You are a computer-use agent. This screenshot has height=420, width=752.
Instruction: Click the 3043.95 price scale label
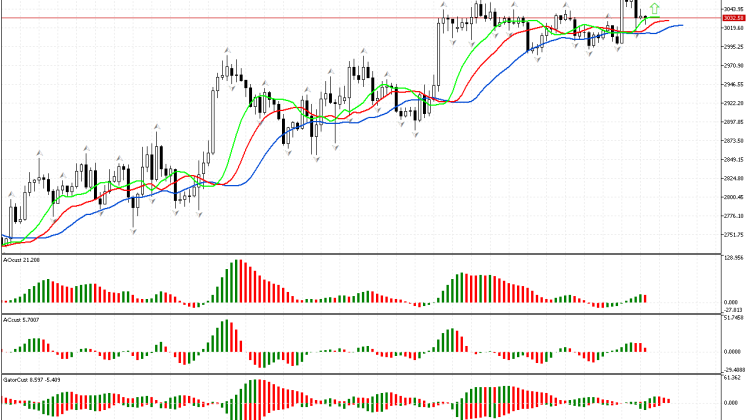point(733,9)
